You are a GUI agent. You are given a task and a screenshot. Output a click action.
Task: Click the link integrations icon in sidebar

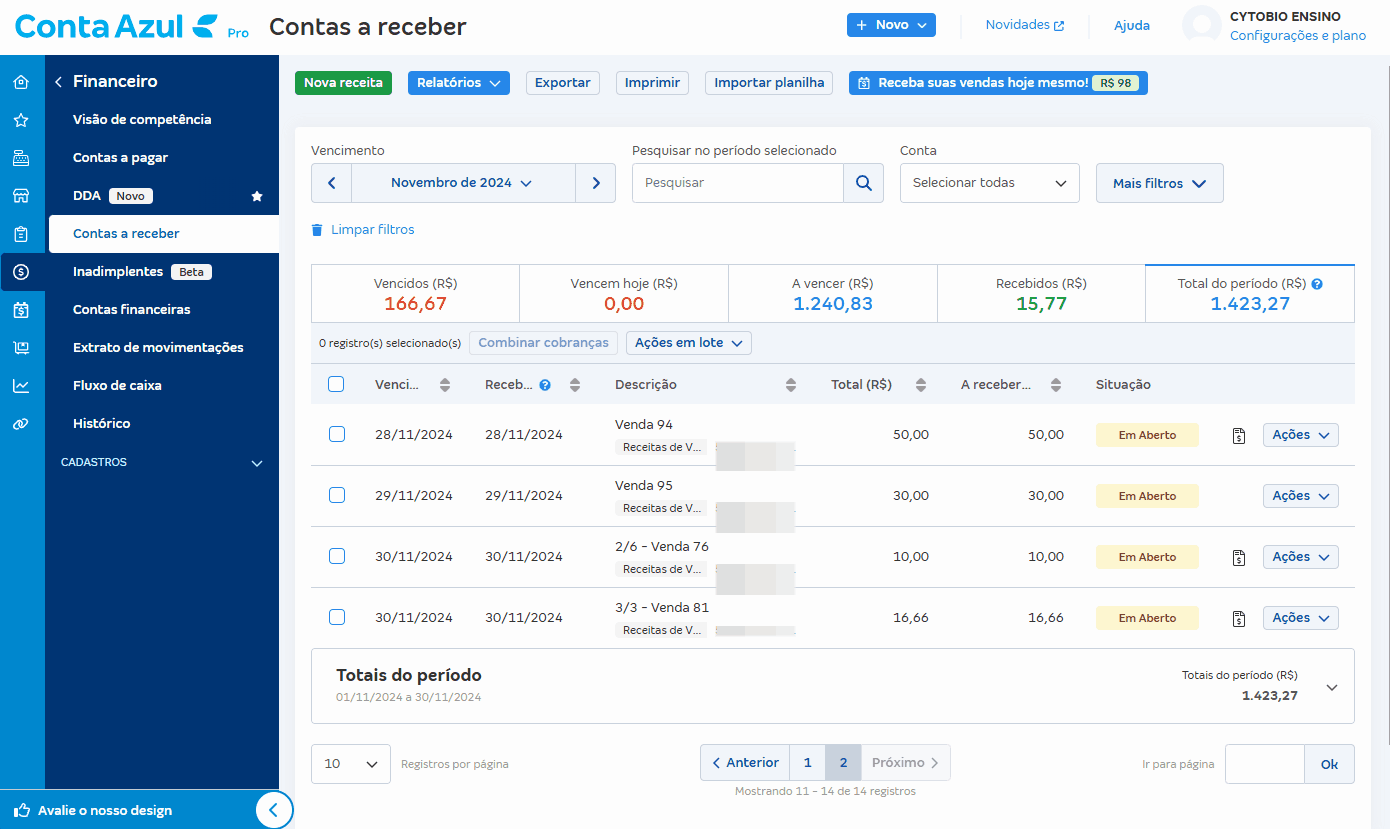[22, 423]
